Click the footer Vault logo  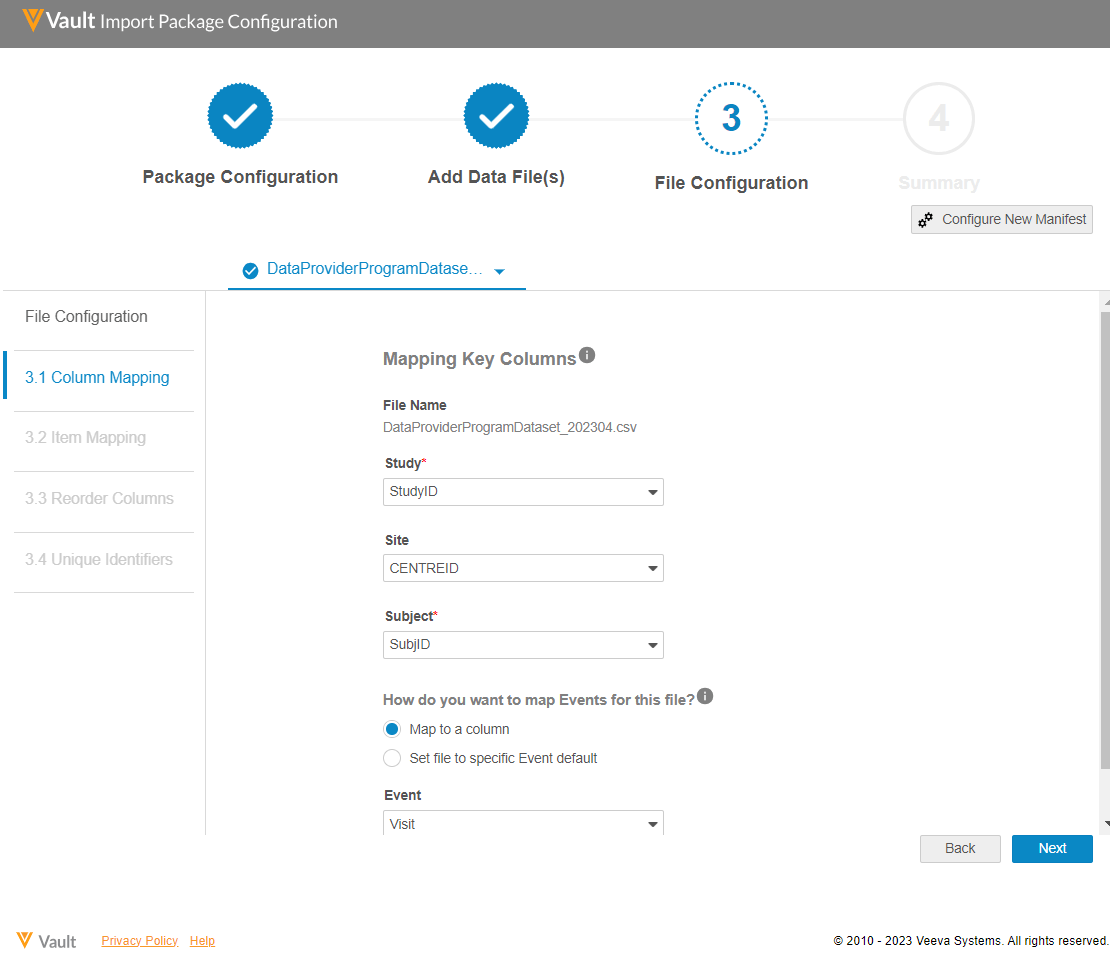[x=46, y=940]
